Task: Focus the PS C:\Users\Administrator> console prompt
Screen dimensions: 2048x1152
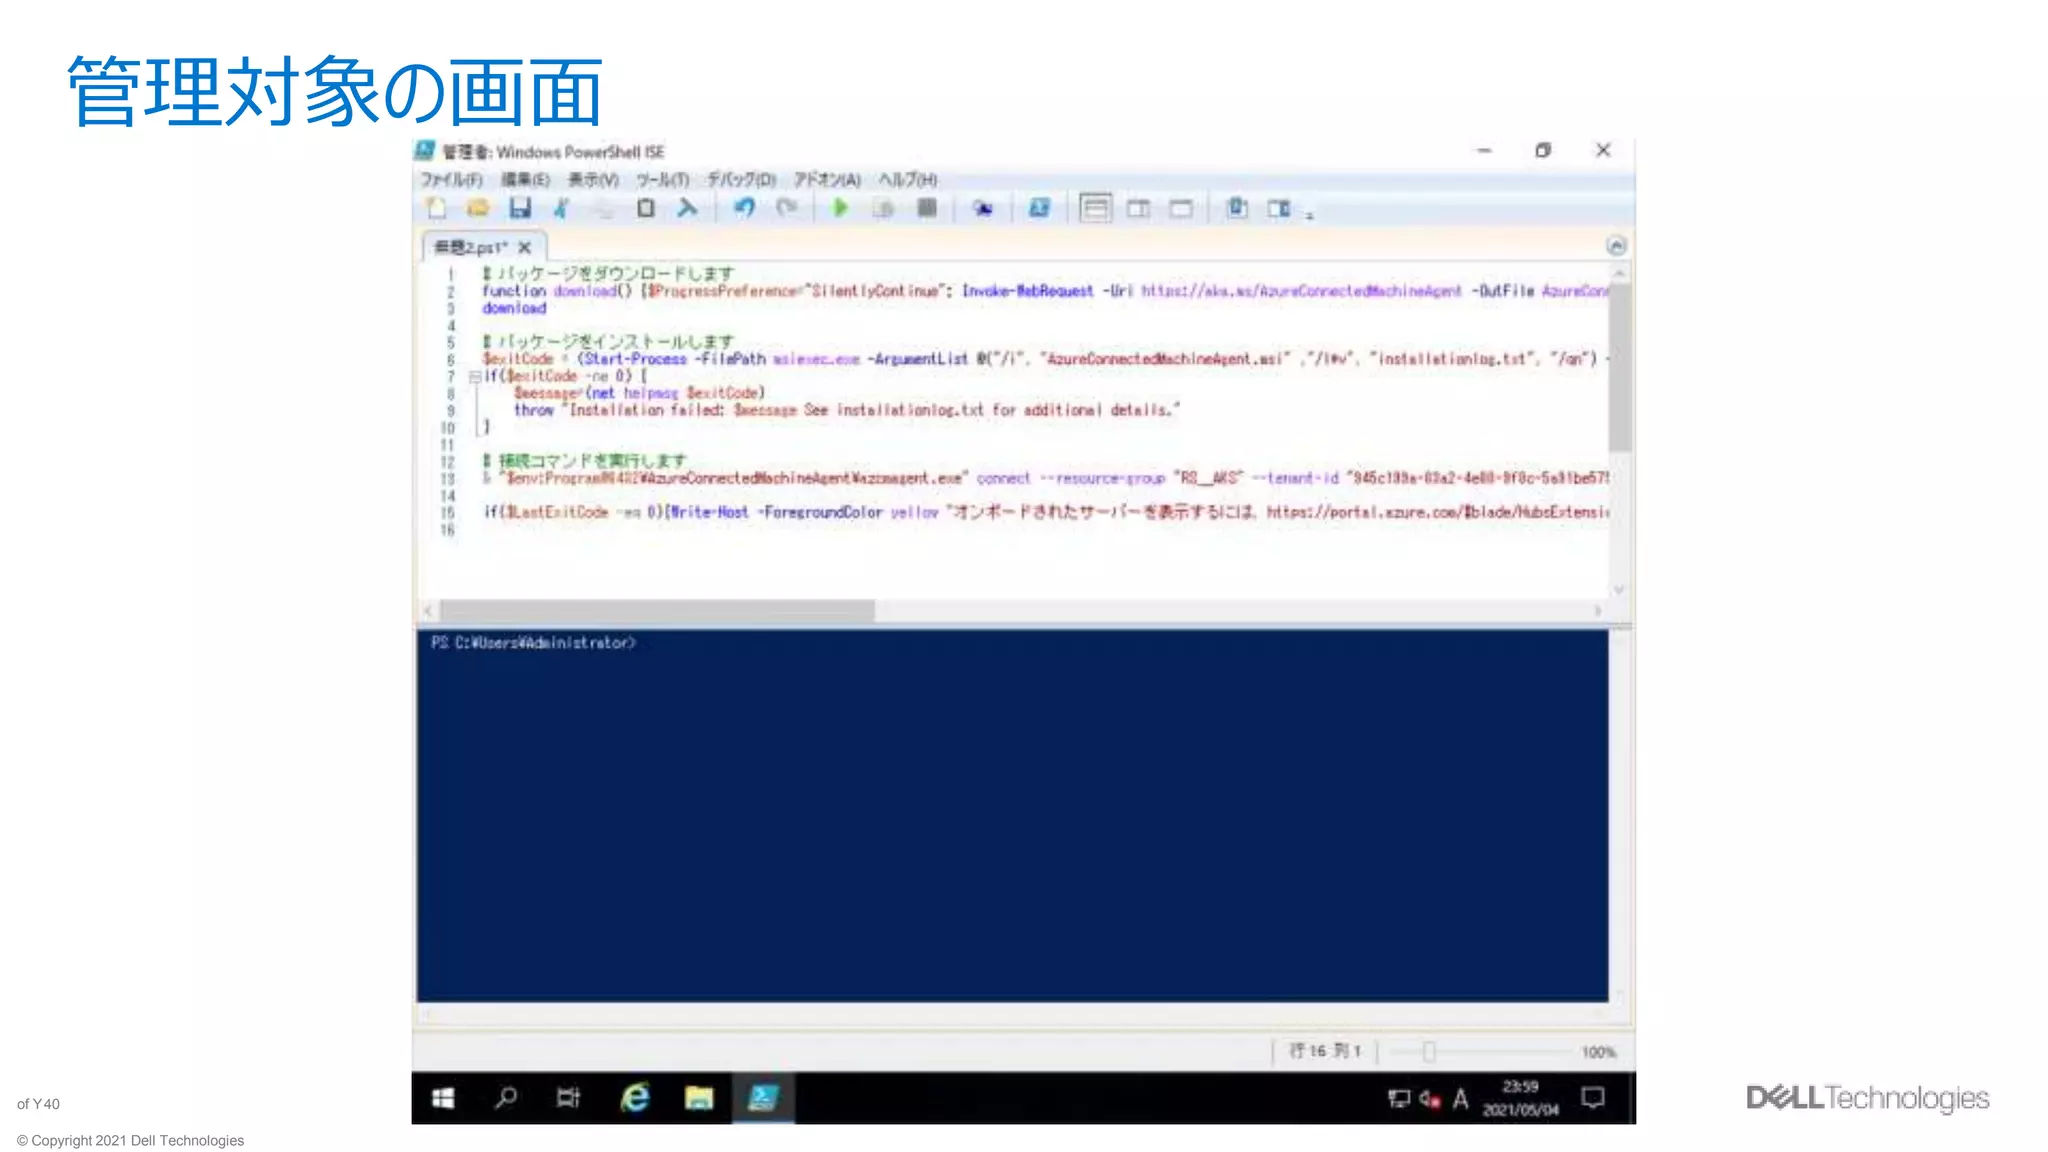Action: (x=533, y=643)
